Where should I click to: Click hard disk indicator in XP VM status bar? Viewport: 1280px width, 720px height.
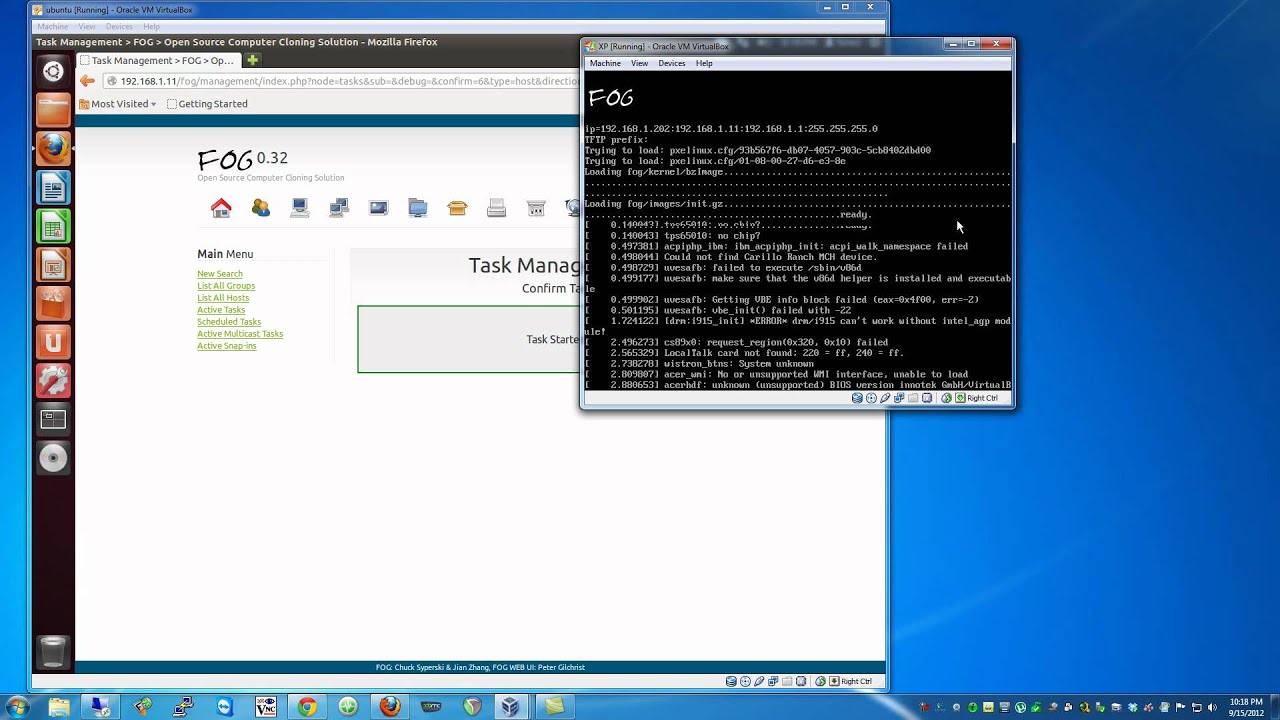[857, 398]
